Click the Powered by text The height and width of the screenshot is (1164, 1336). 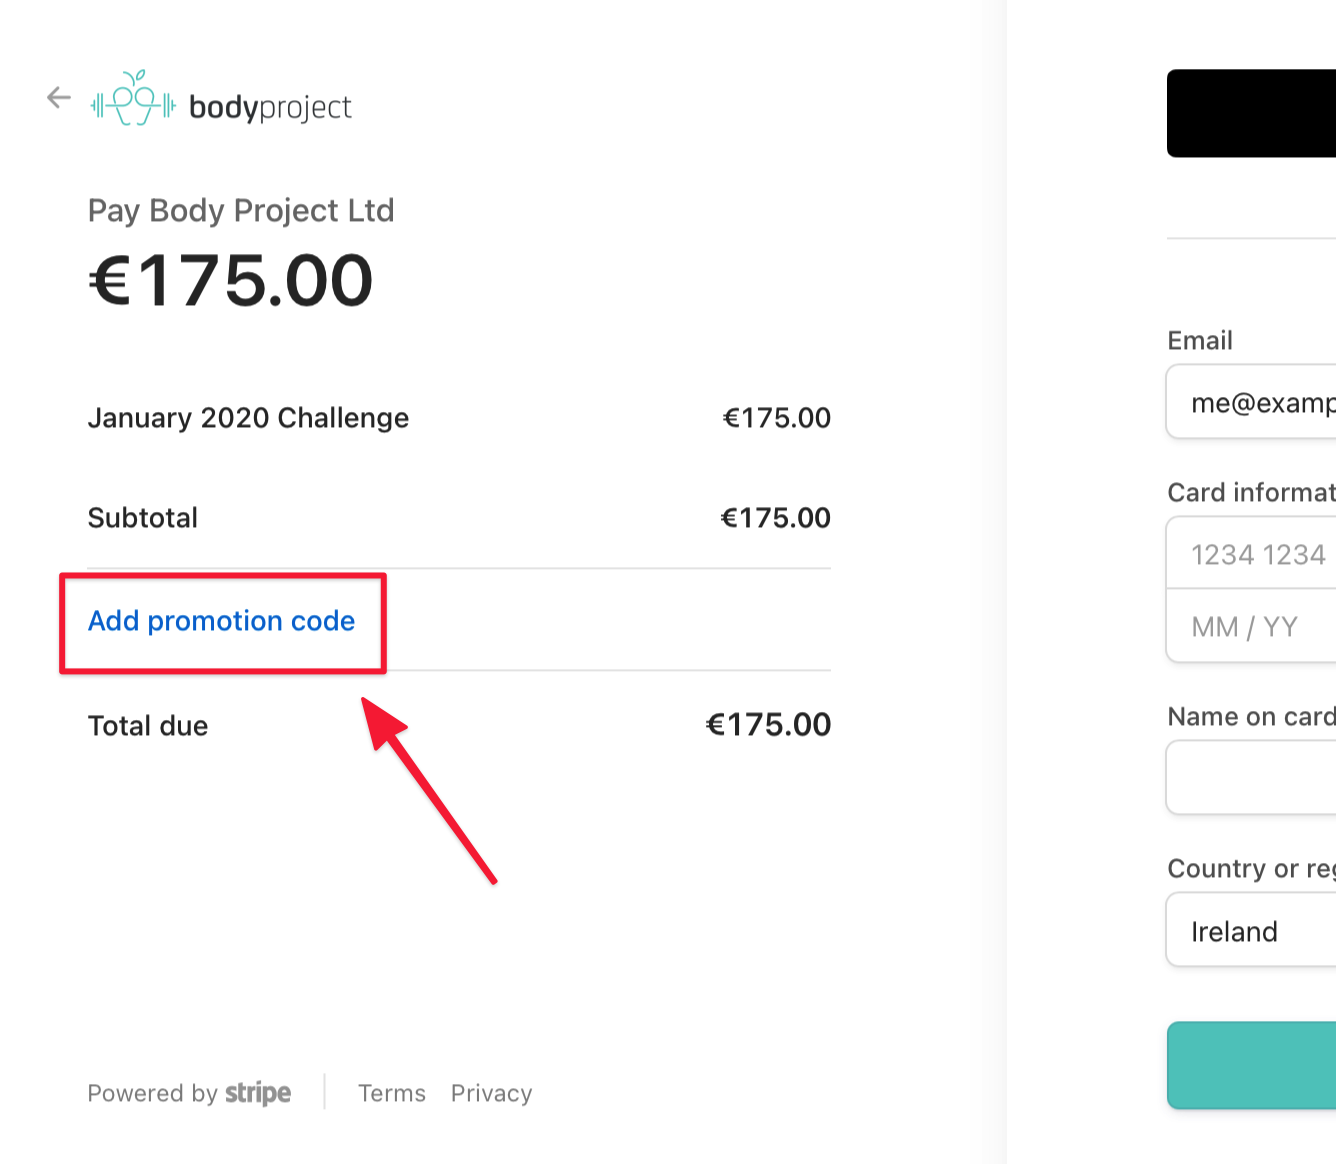point(152,1093)
